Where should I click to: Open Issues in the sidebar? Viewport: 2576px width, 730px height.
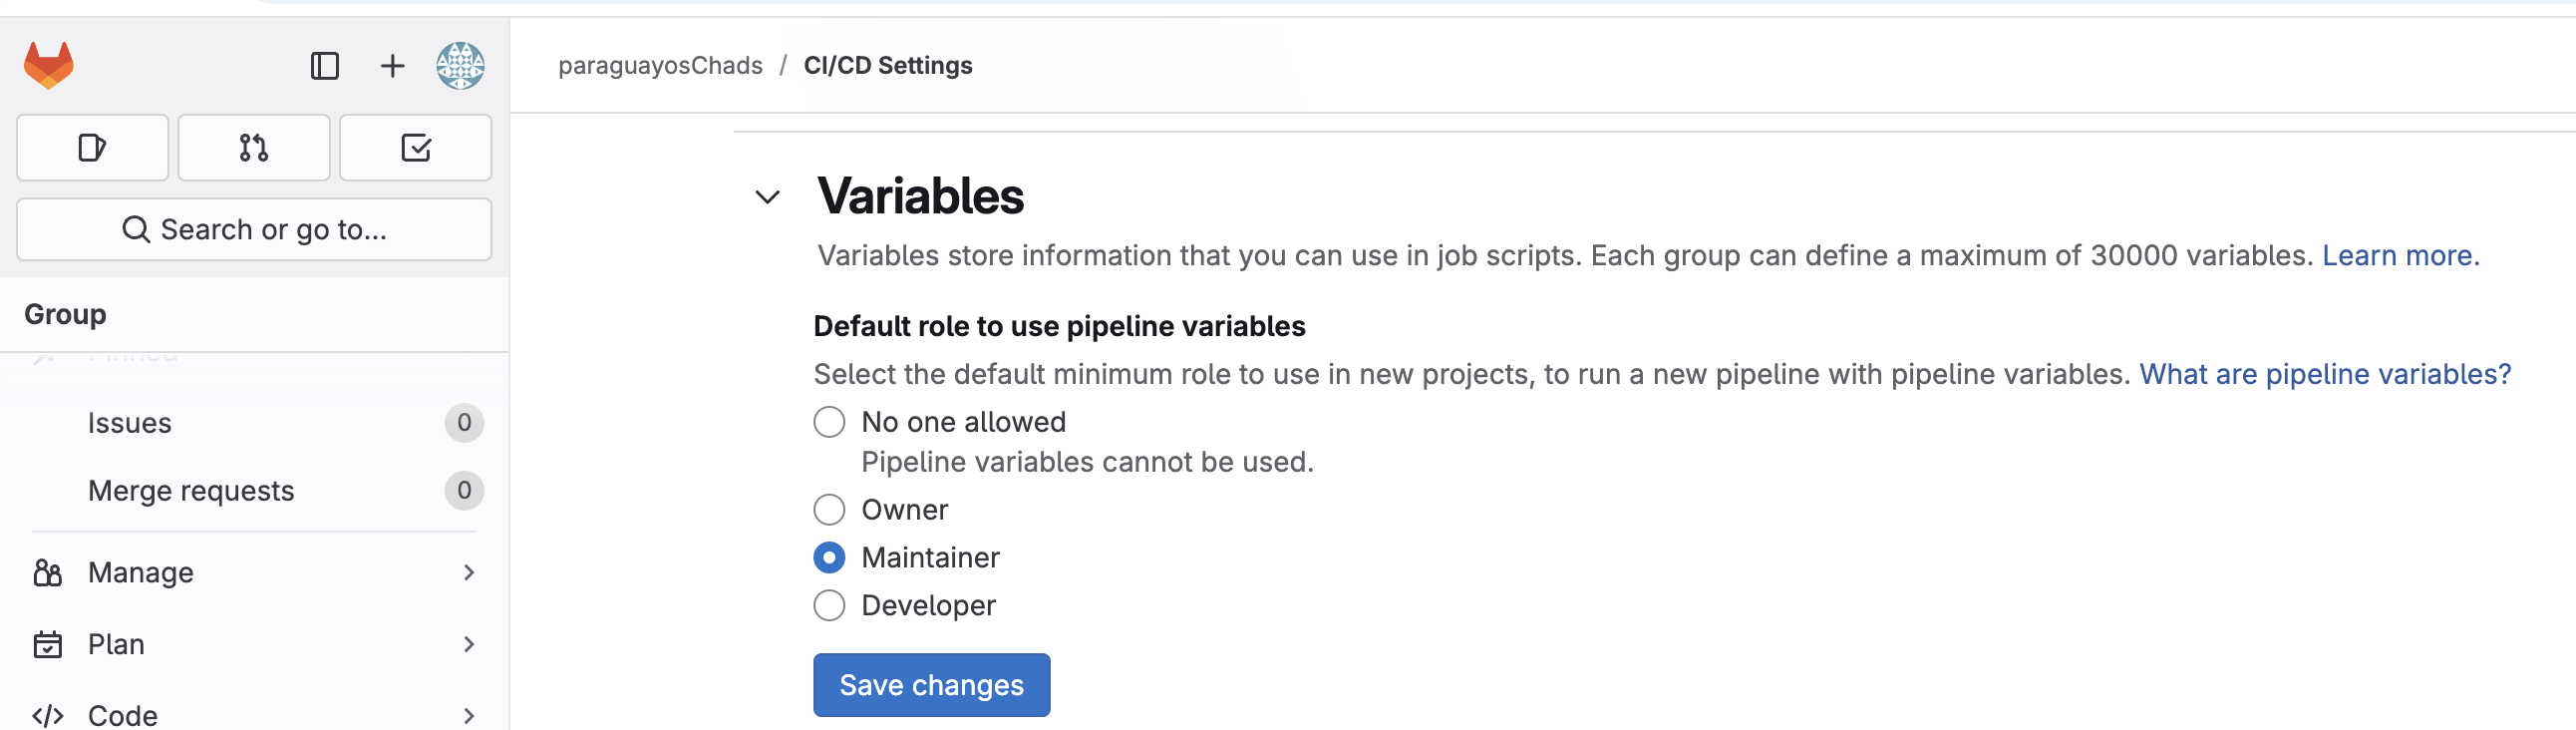coord(256,423)
